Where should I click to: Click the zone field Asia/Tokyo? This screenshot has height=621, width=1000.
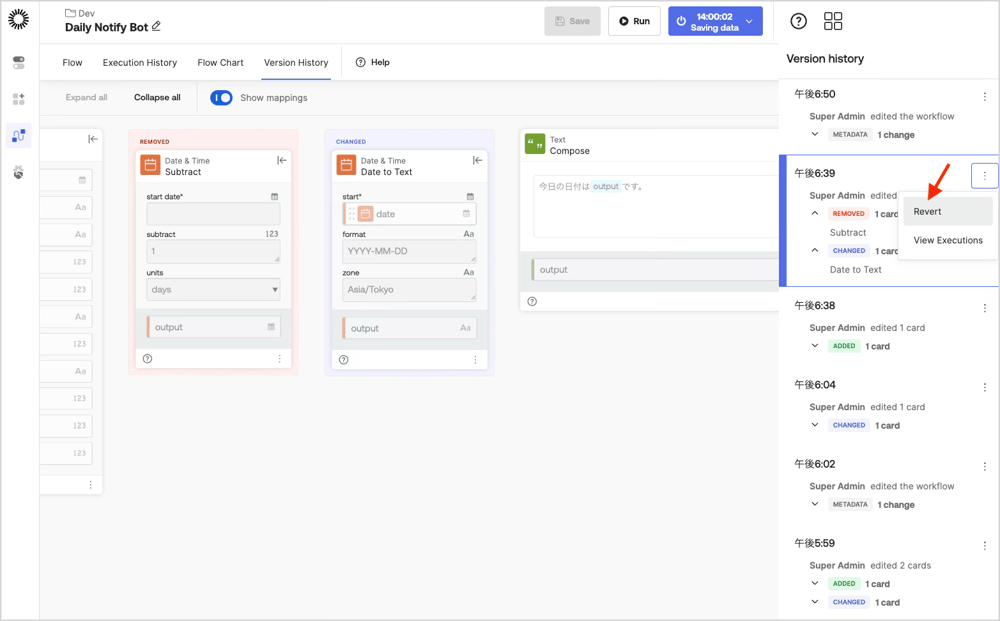409,289
